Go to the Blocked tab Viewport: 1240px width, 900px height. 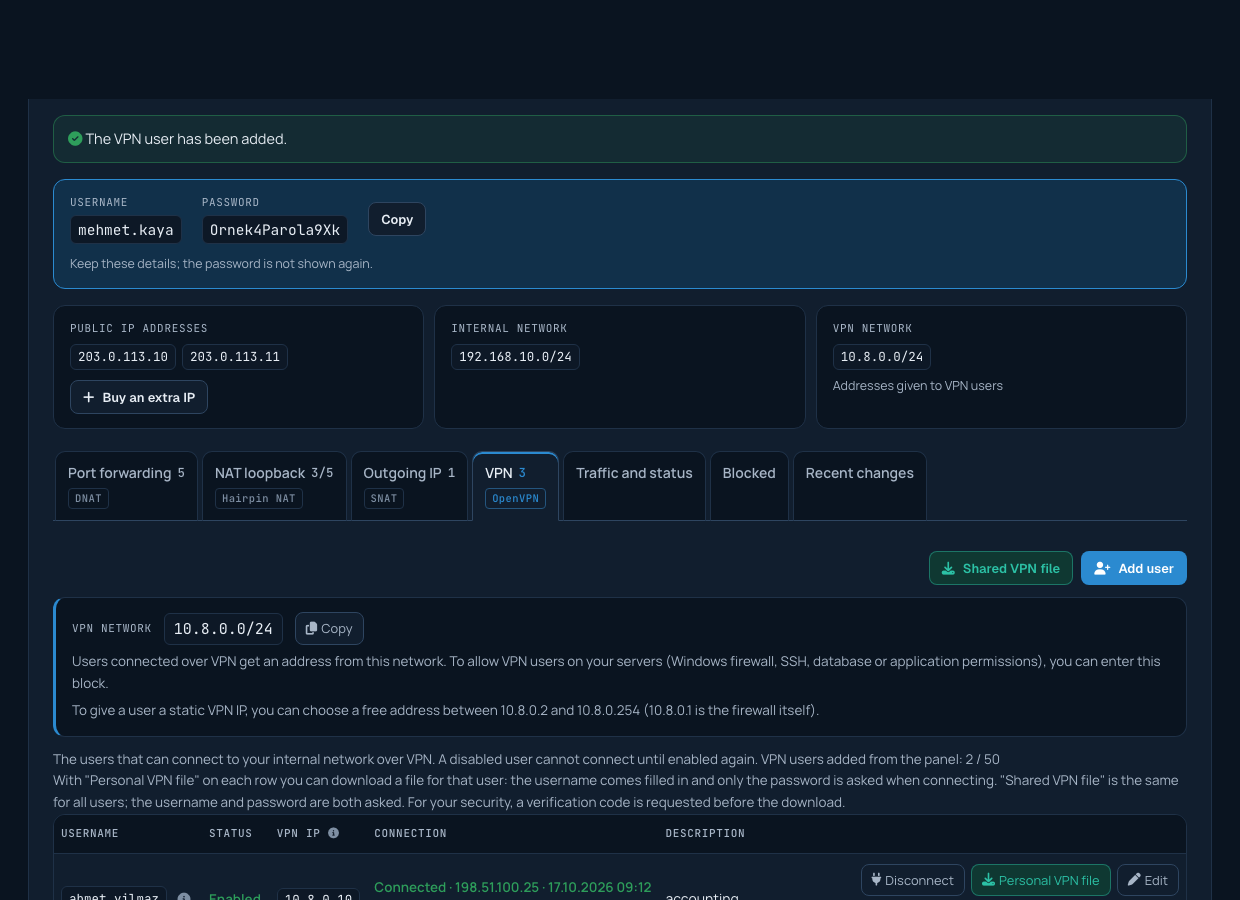coord(749,485)
